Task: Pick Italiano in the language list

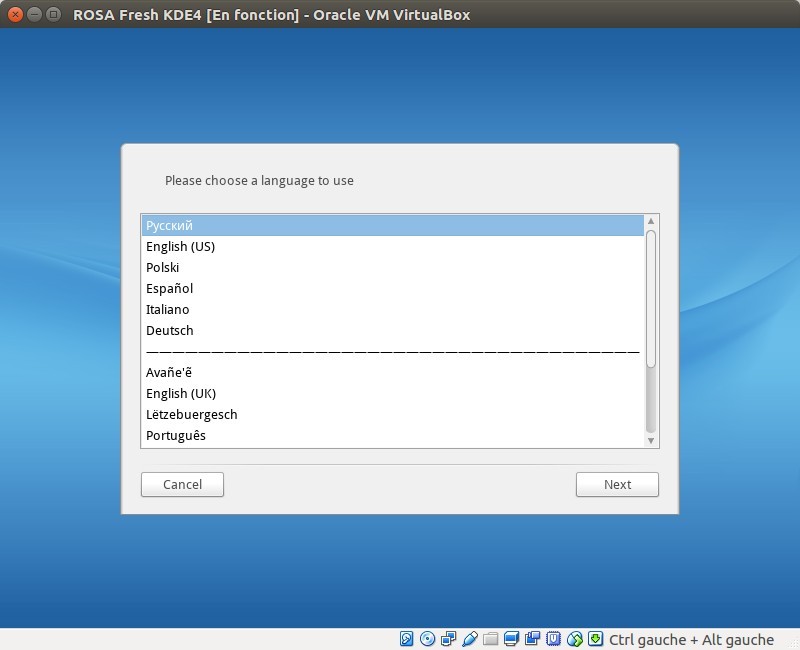Action: pyautogui.click(x=392, y=309)
